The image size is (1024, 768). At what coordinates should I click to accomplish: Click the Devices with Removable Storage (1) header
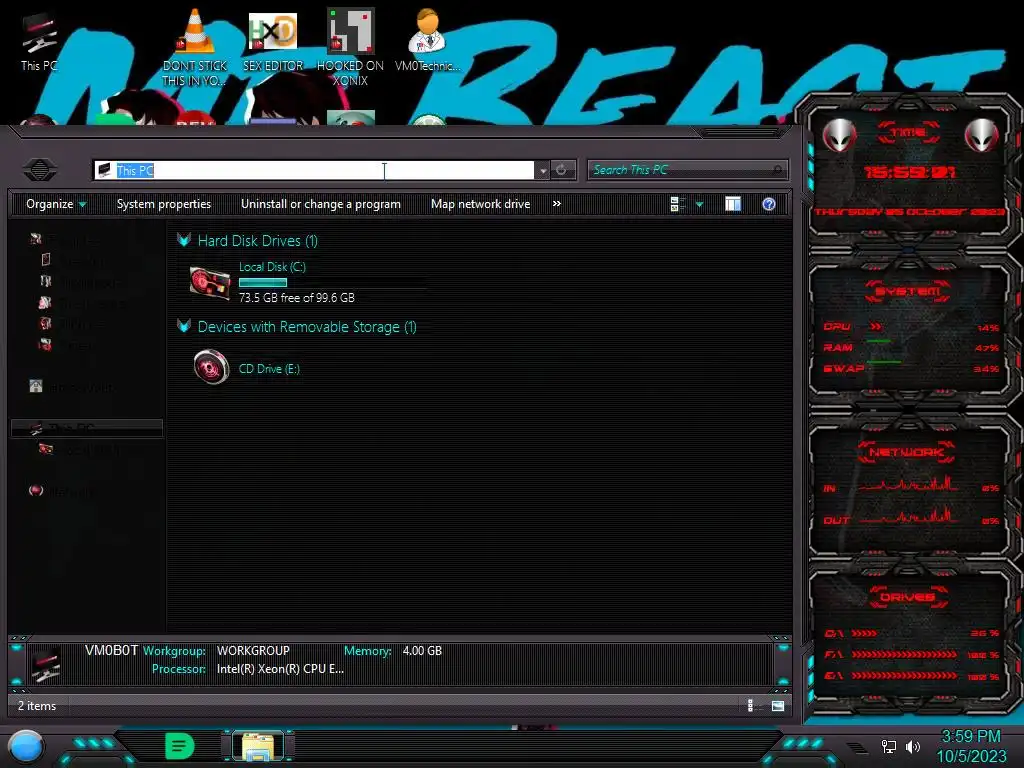[x=307, y=327]
